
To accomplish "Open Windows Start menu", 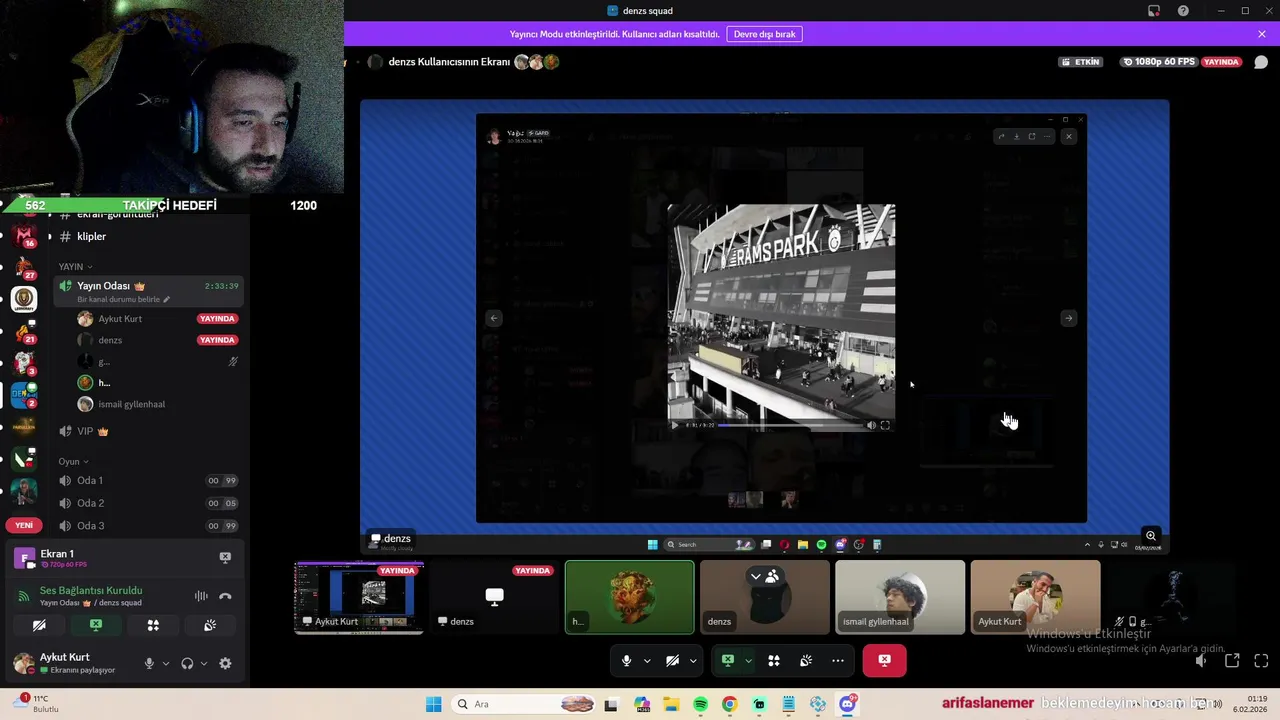I will coord(433,704).
